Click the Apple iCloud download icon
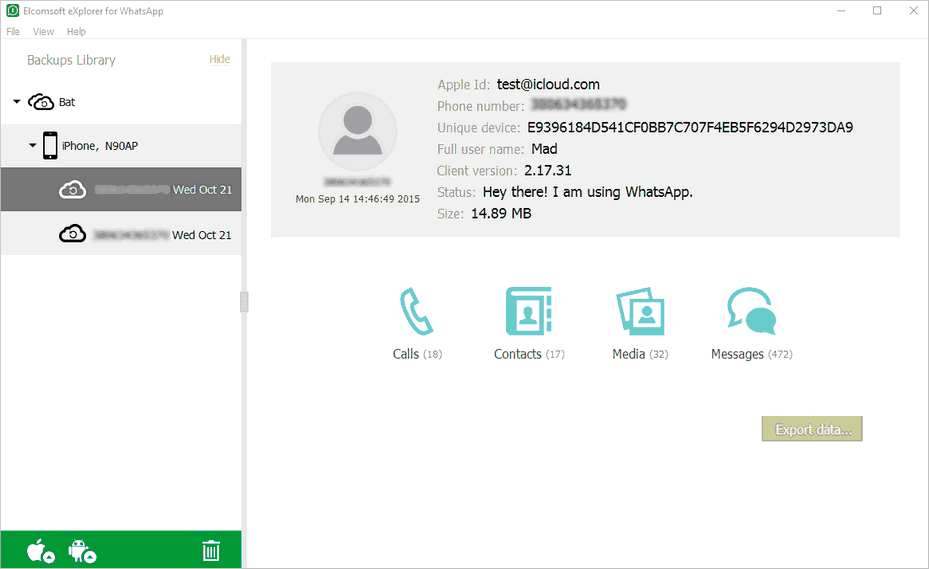929x569 pixels. pos(41,551)
